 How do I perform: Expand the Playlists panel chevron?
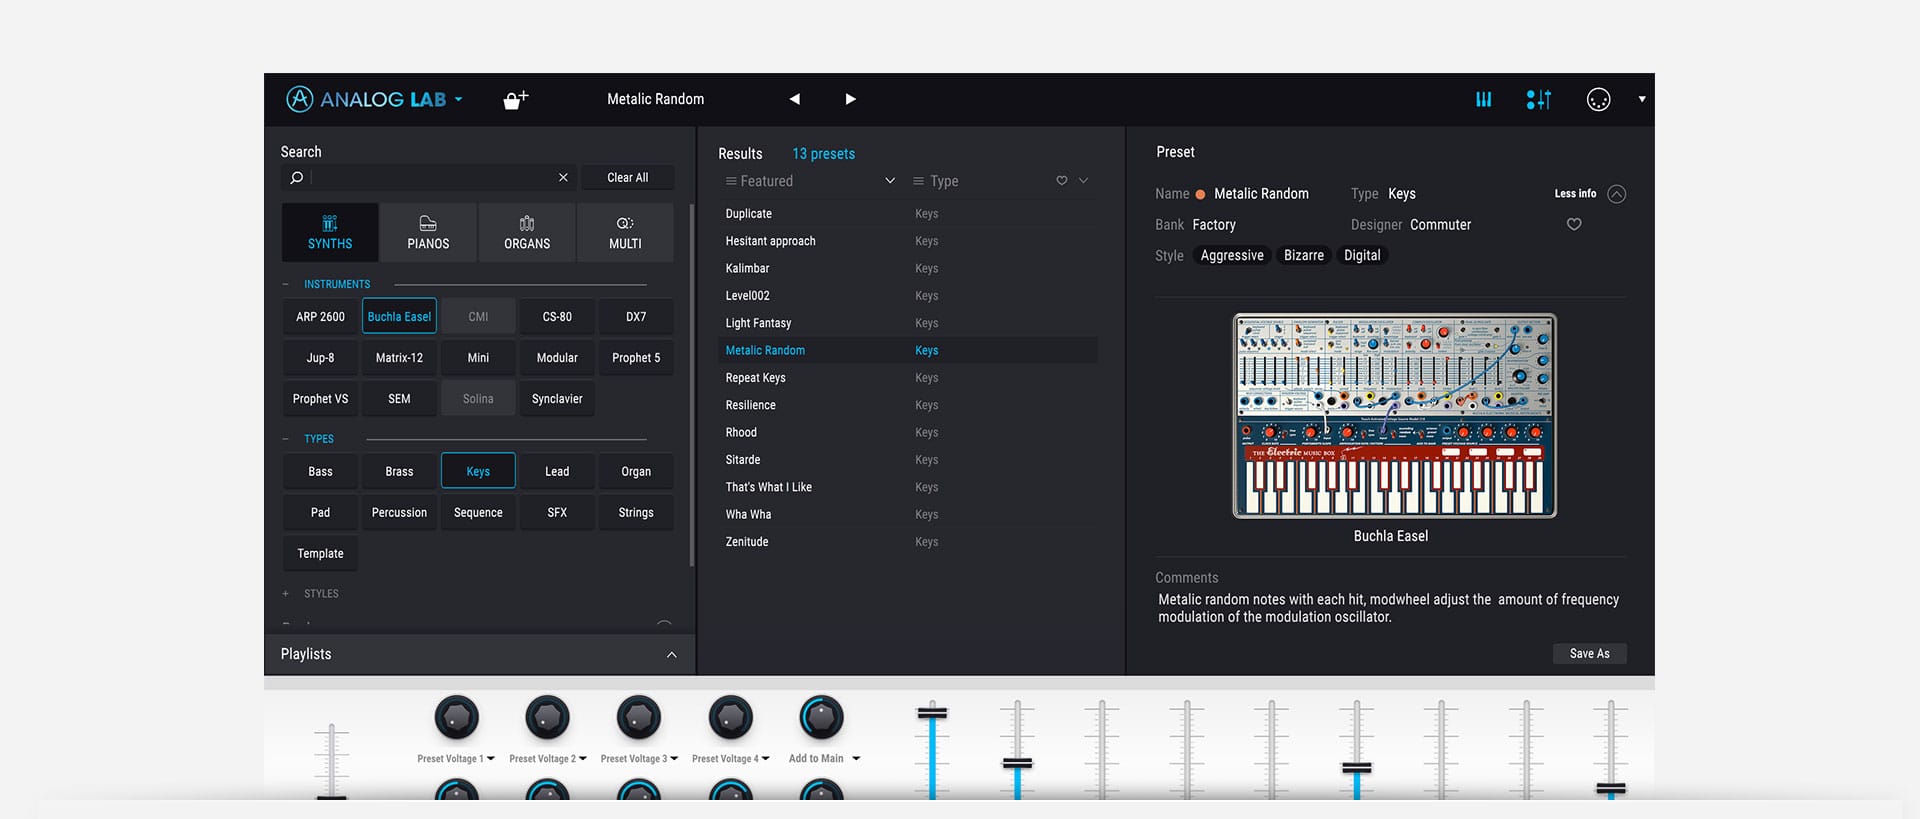tap(671, 654)
